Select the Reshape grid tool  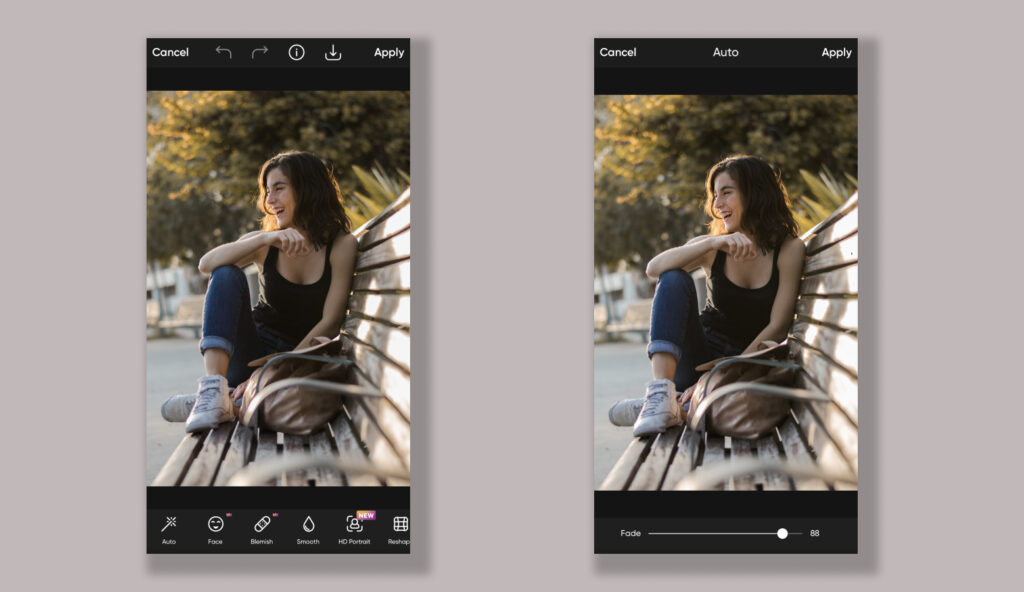point(400,528)
